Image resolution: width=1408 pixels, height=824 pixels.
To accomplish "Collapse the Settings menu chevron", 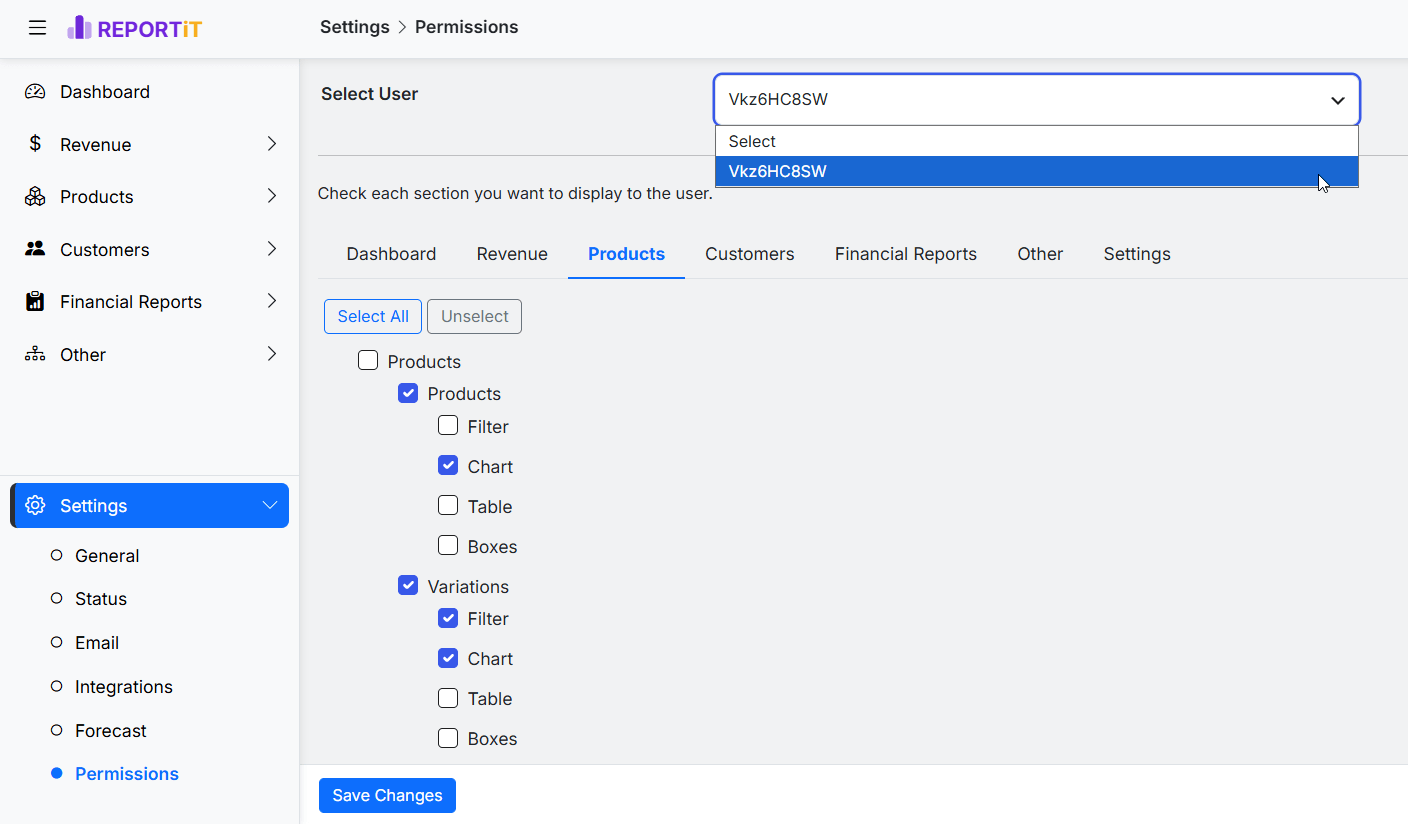I will [x=270, y=506].
